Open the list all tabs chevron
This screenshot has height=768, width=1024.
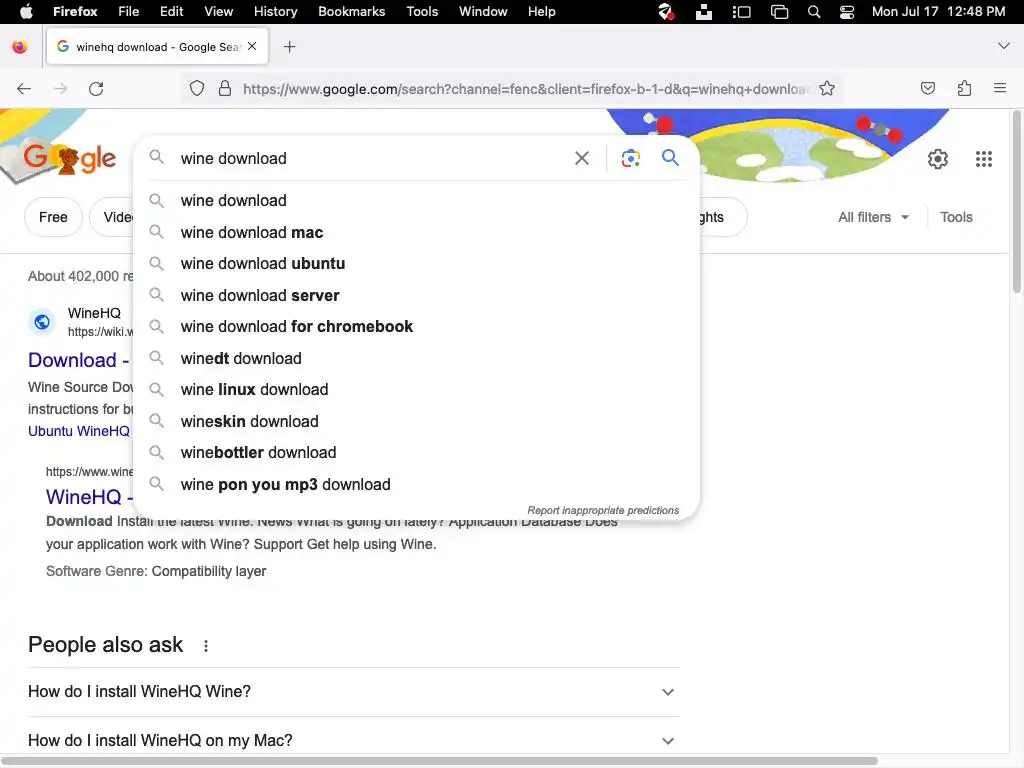click(1004, 46)
